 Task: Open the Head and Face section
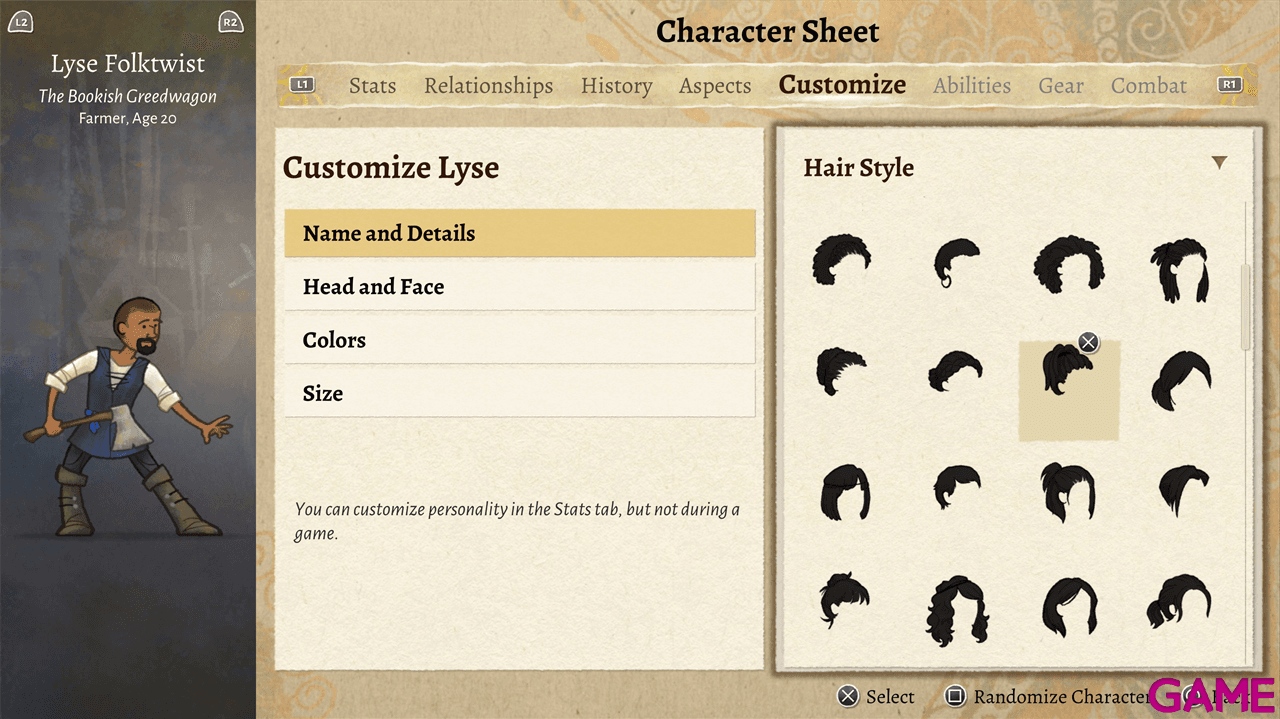[x=520, y=287]
